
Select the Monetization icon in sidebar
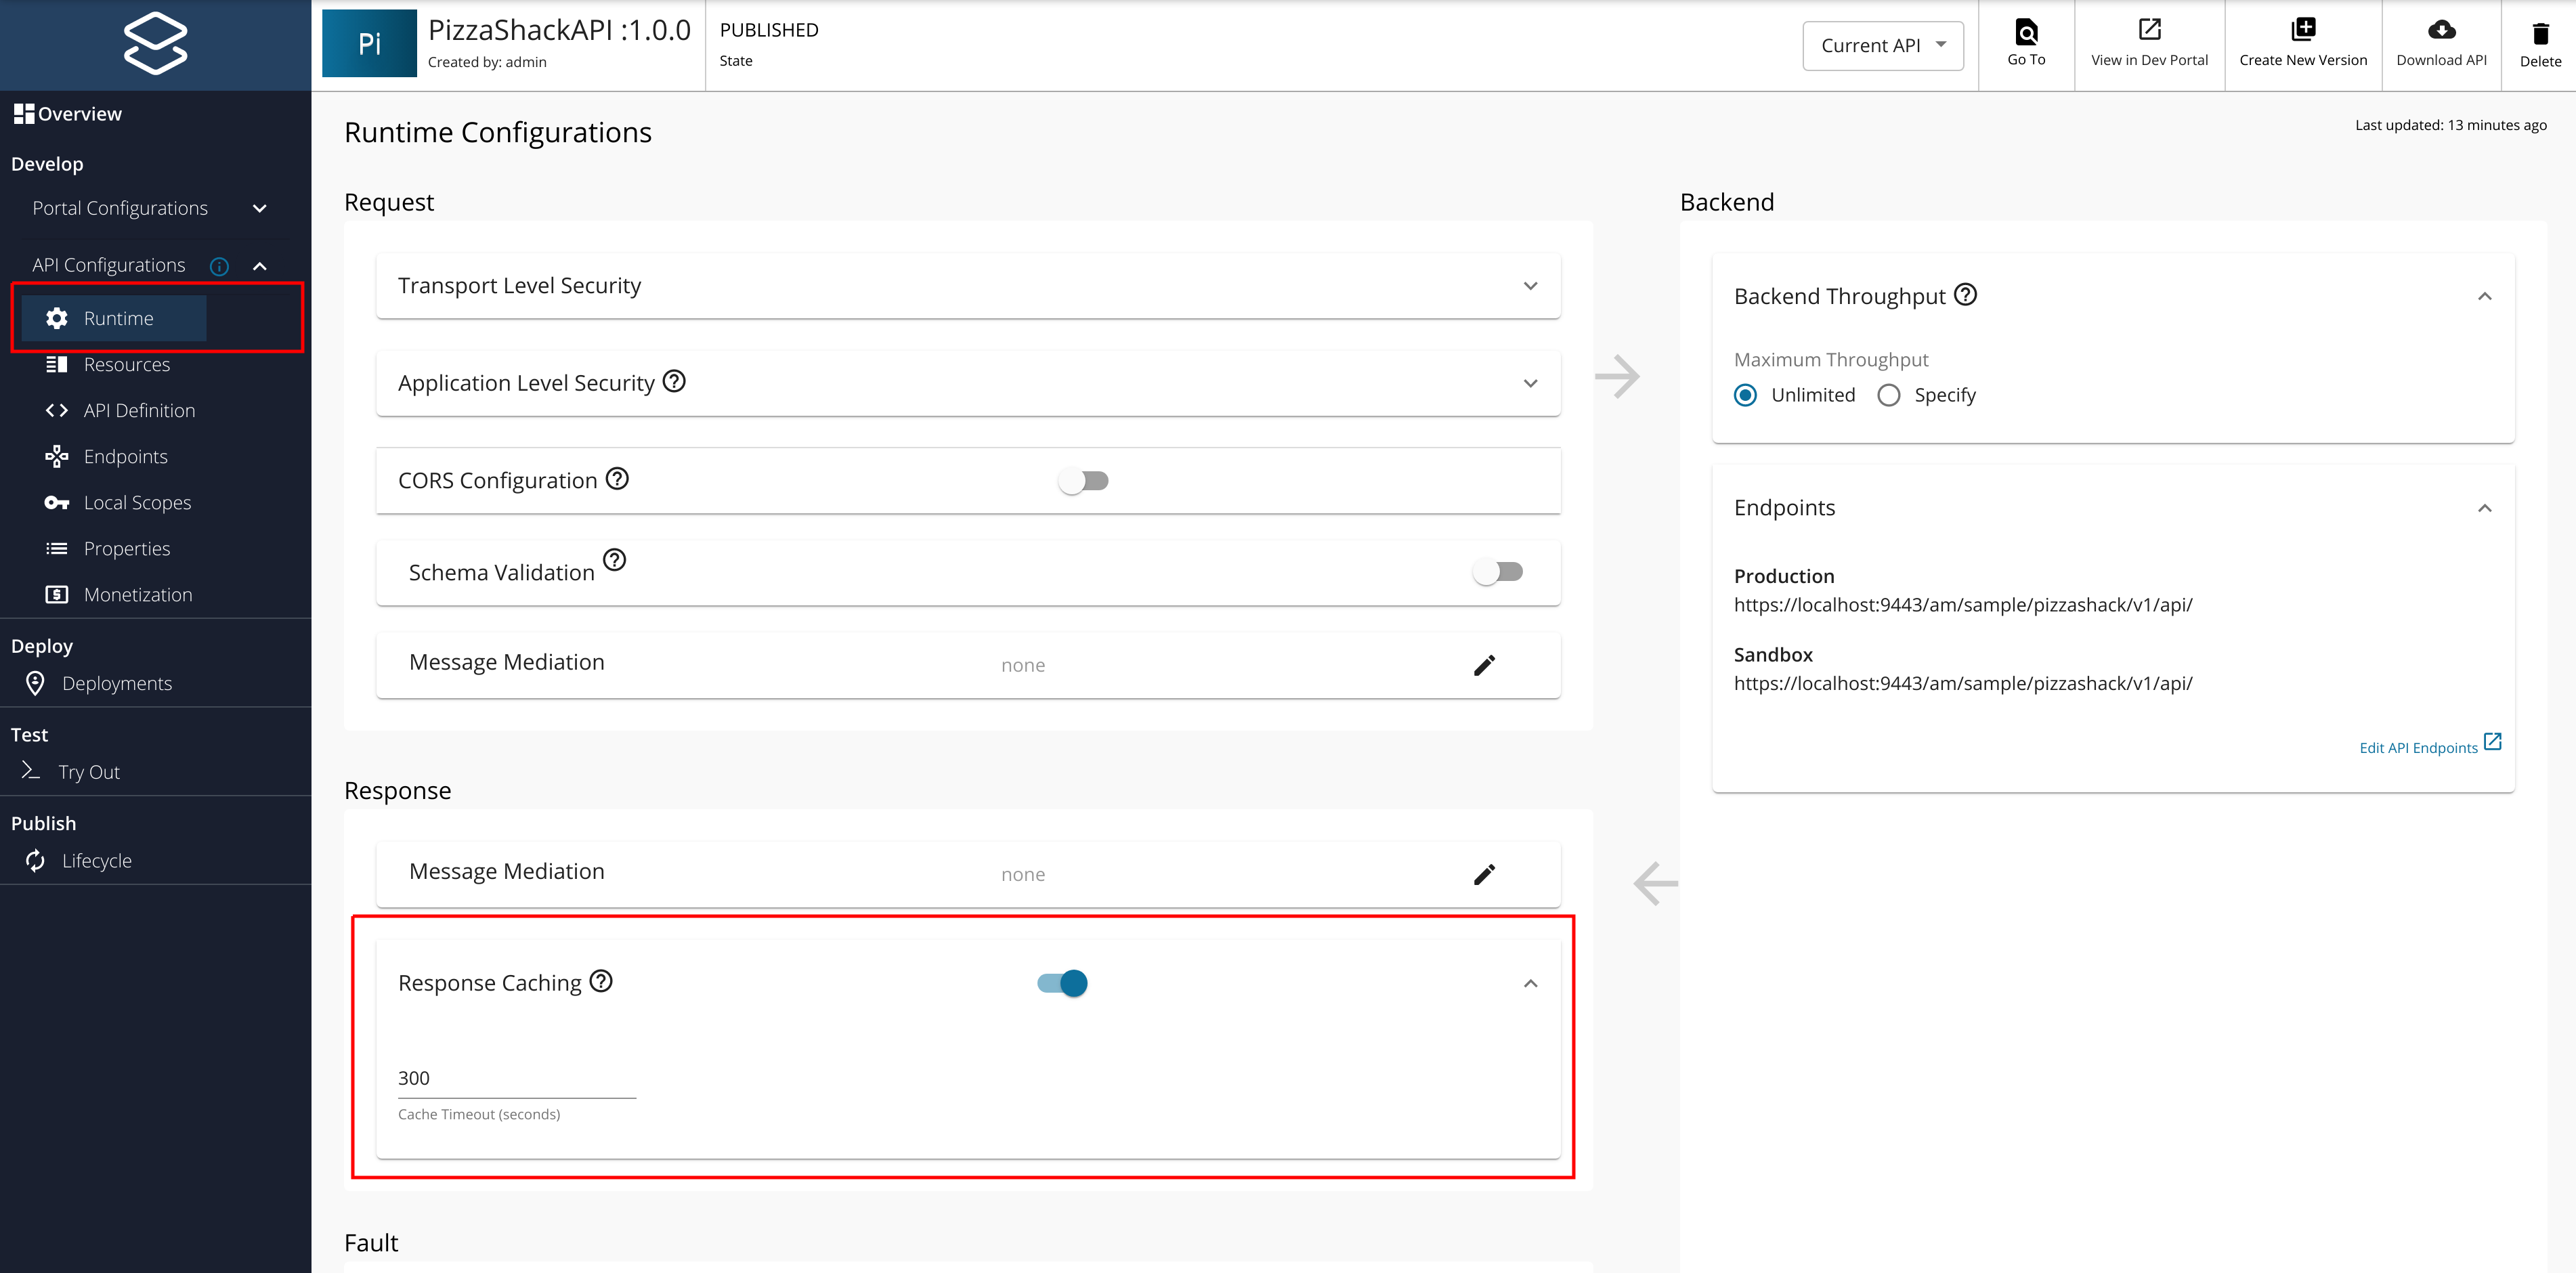pos(56,594)
